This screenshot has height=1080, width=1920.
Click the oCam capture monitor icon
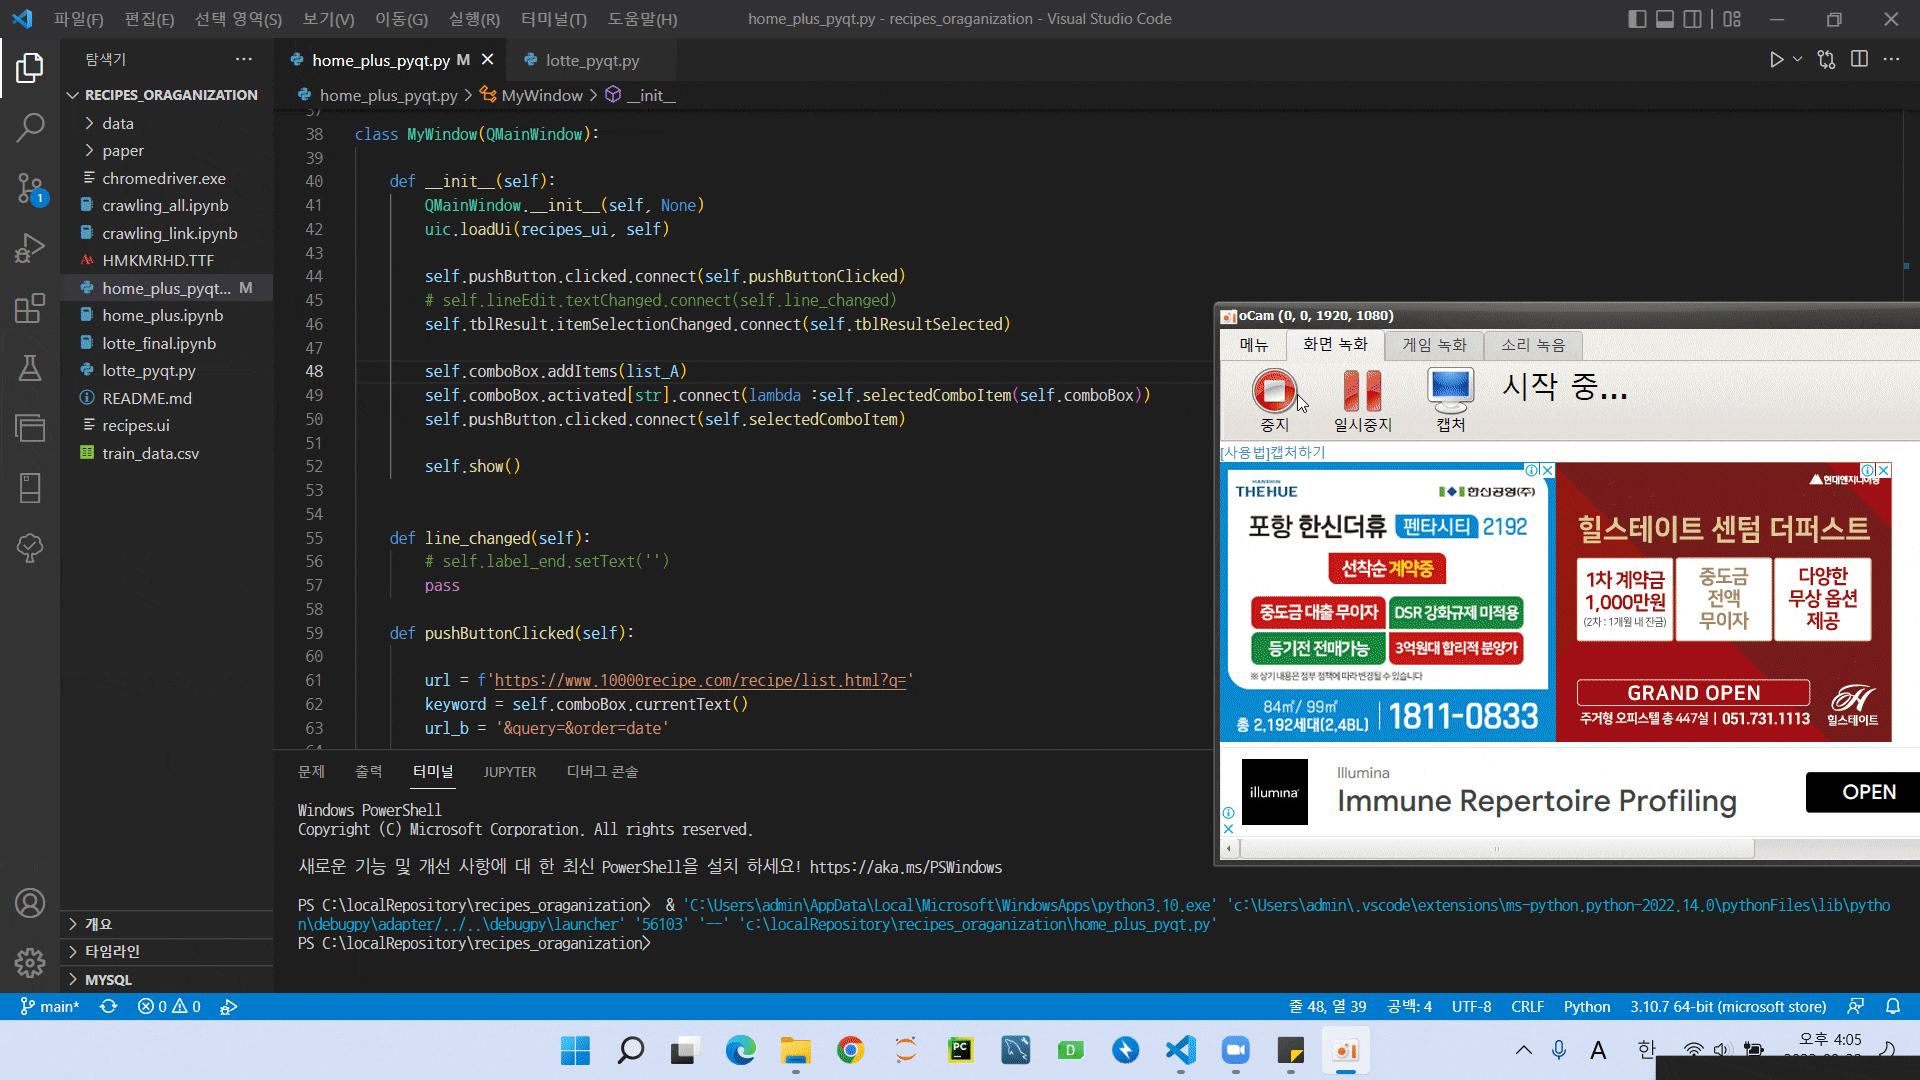point(1451,400)
